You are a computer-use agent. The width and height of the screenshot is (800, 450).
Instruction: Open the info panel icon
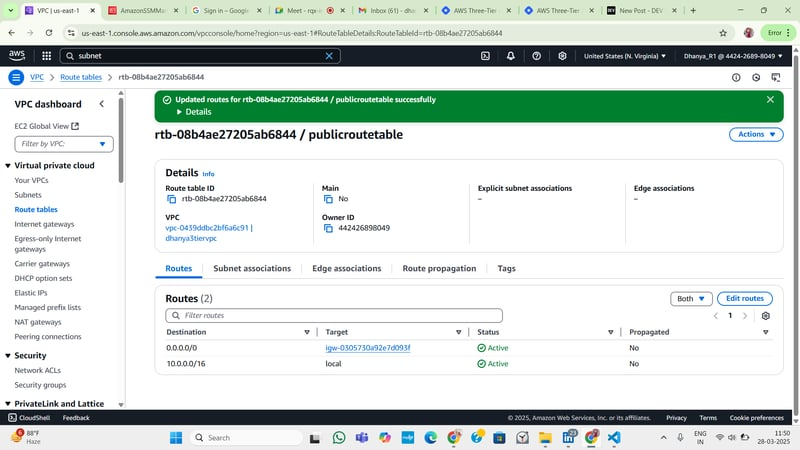point(736,78)
